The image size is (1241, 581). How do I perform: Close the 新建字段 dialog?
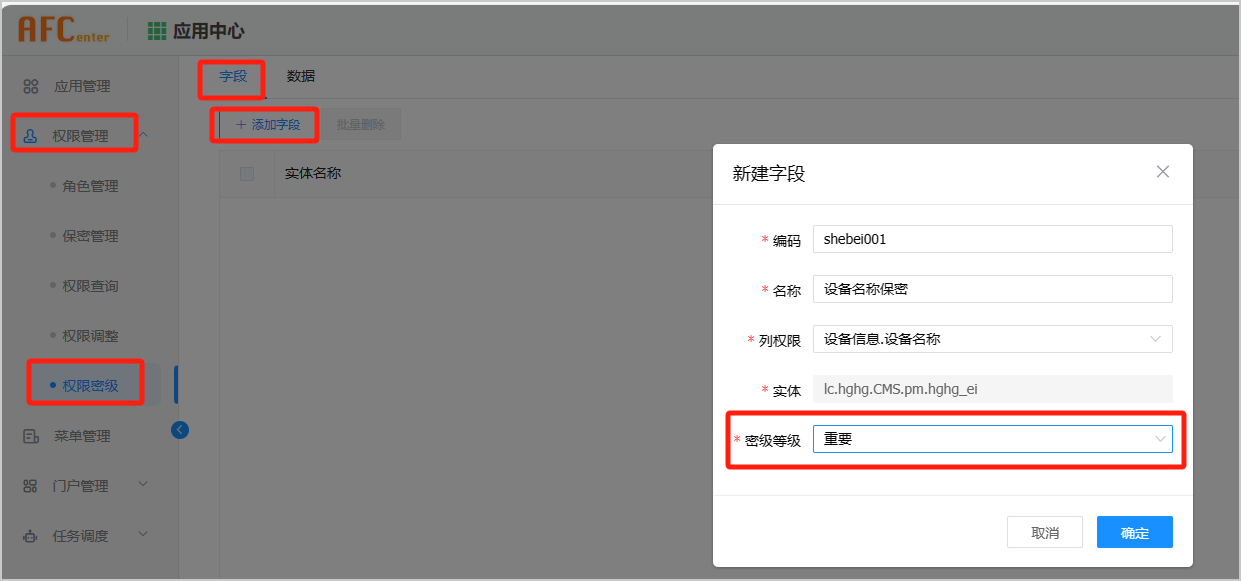click(x=1162, y=172)
